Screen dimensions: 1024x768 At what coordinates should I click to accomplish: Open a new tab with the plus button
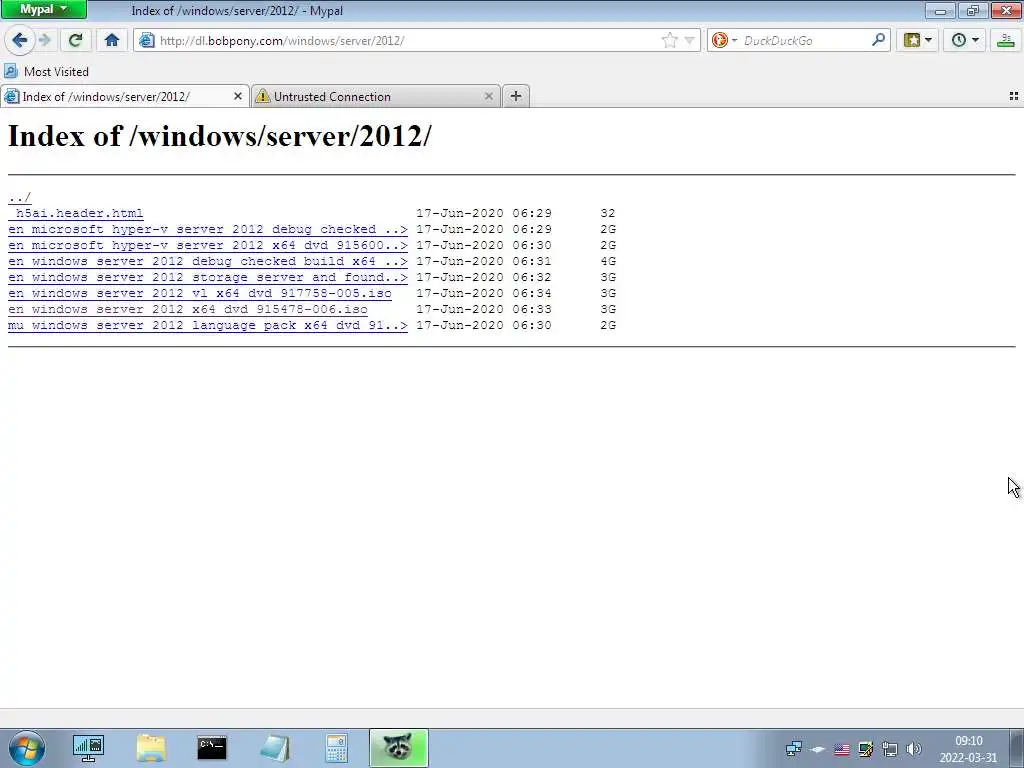pyautogui.click(x=515, y=97)
